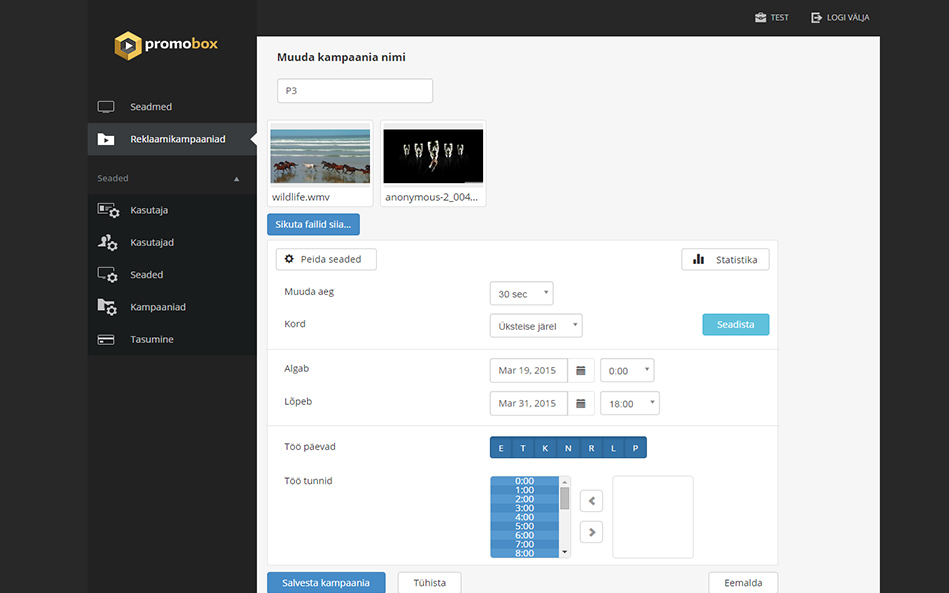
Task: Open the Üksteise järel order dropdown
Action: click(x=536, y=325)
